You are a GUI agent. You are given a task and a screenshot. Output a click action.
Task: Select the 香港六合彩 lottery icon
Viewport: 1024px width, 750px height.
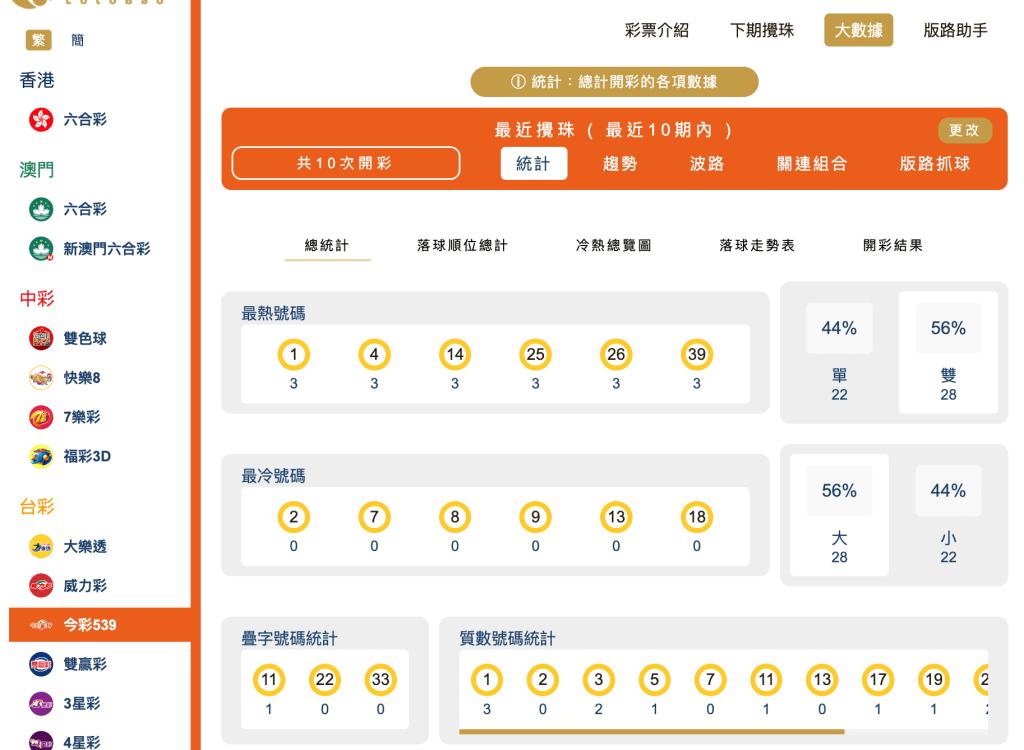click(38, 119)
